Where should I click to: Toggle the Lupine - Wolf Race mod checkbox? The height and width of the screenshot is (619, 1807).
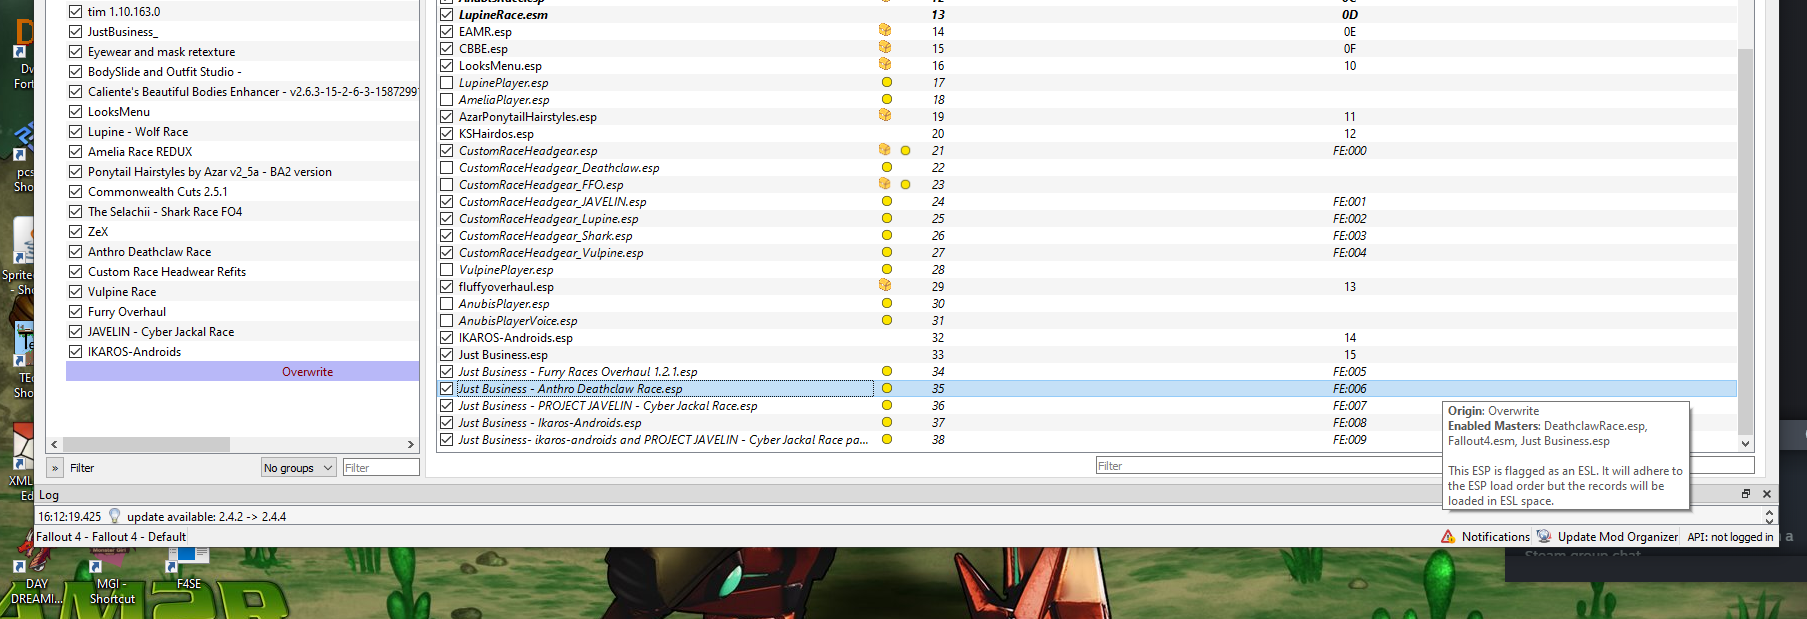point(75,131)
